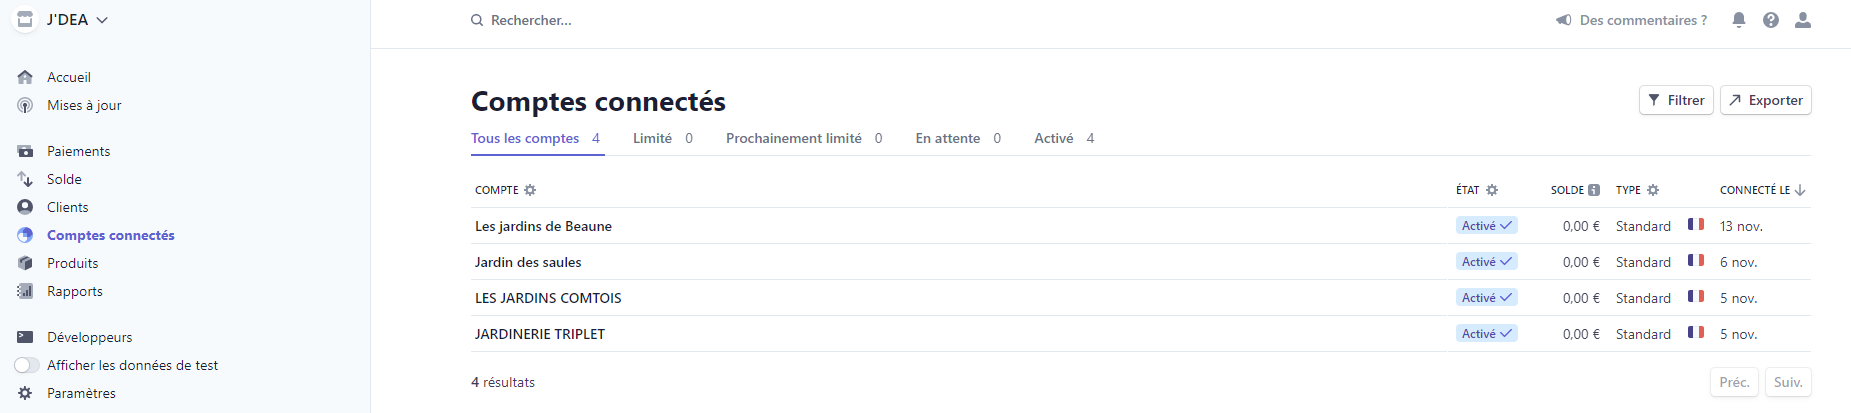Open the user profile icon

tap(1803, 20)
